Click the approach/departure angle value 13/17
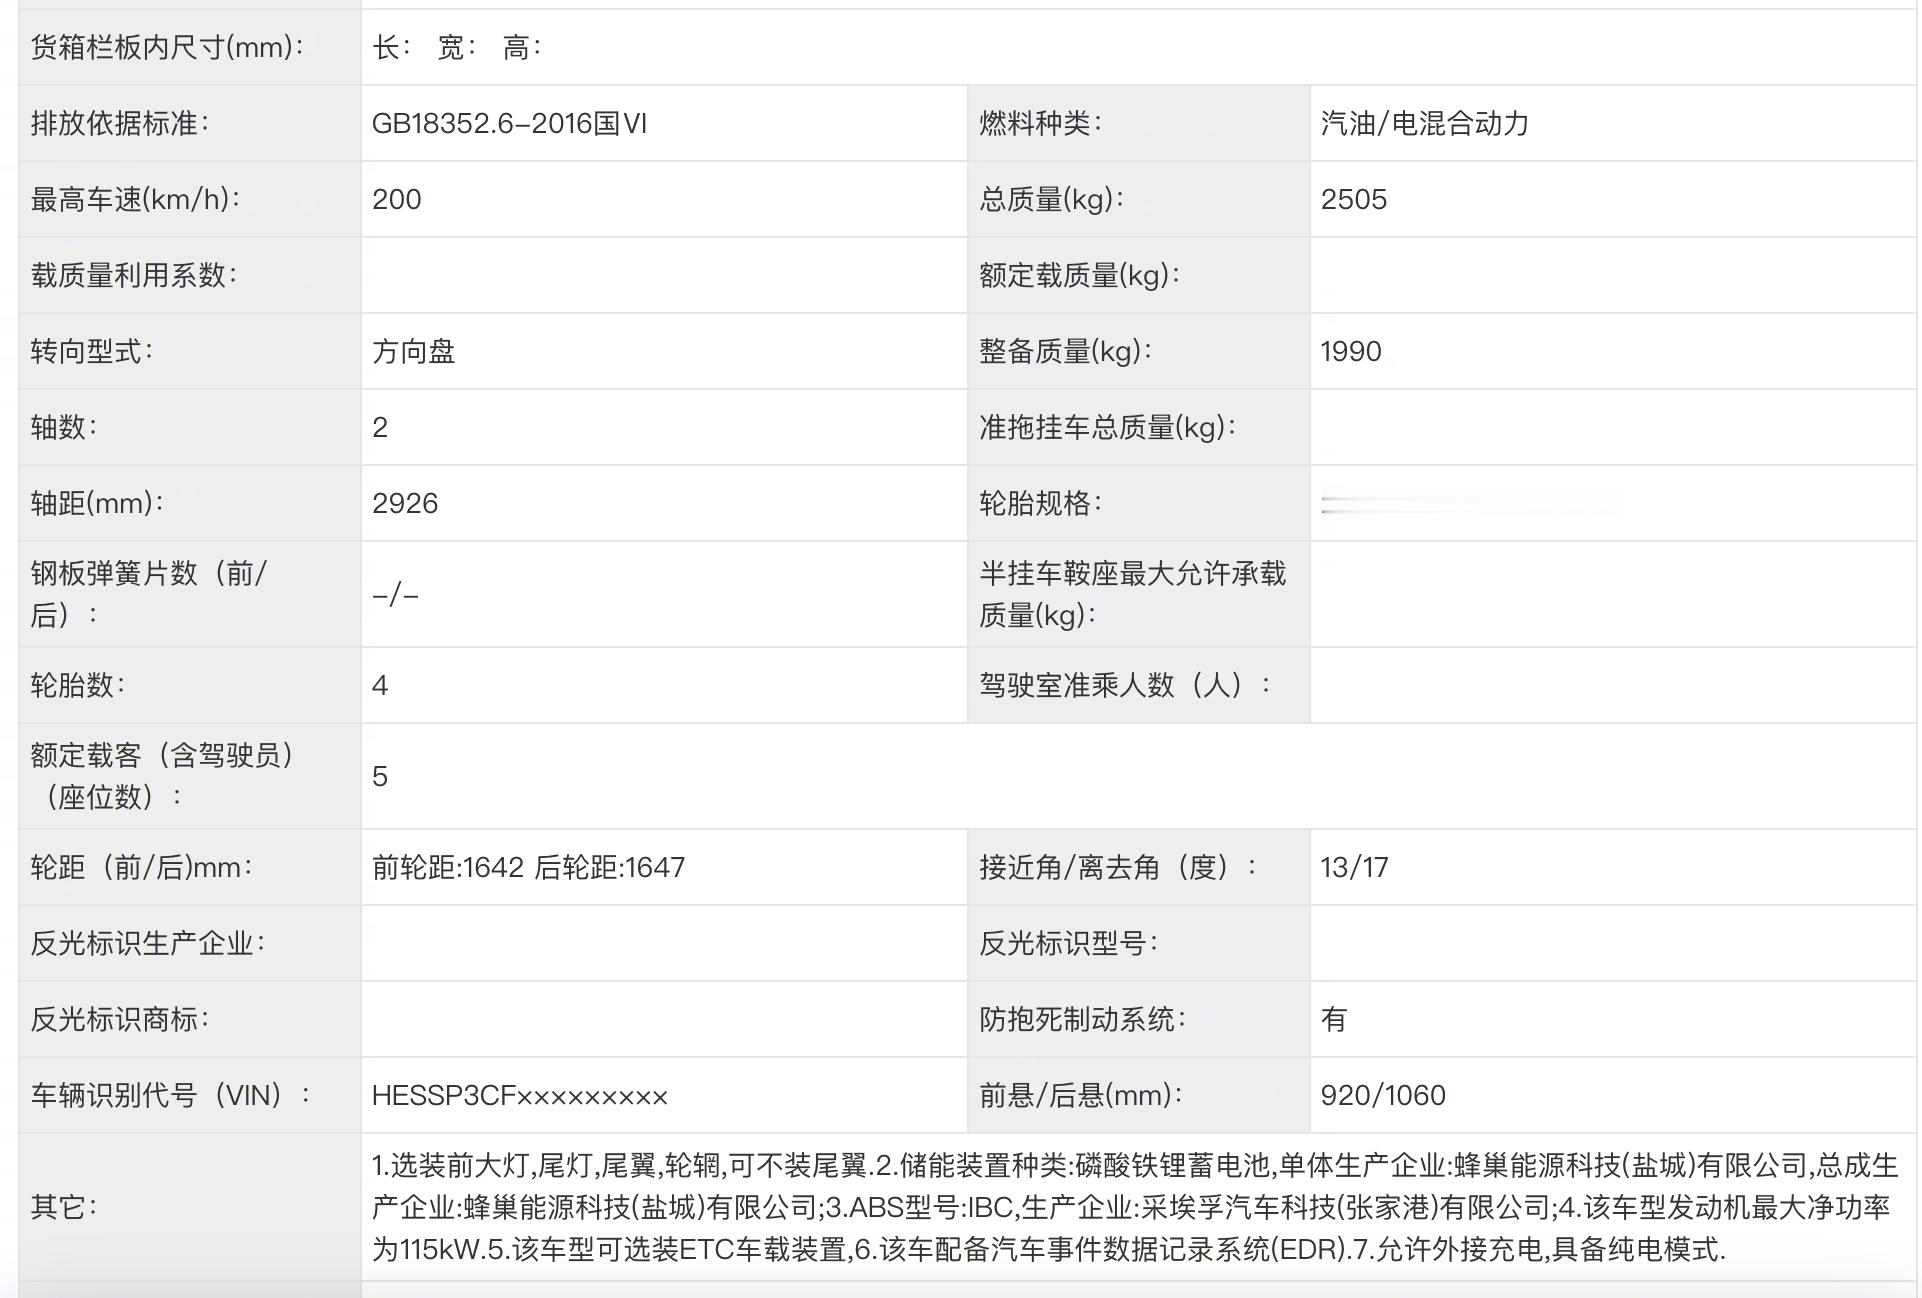The image size is (1922, 1298). tap(1354, 868)
